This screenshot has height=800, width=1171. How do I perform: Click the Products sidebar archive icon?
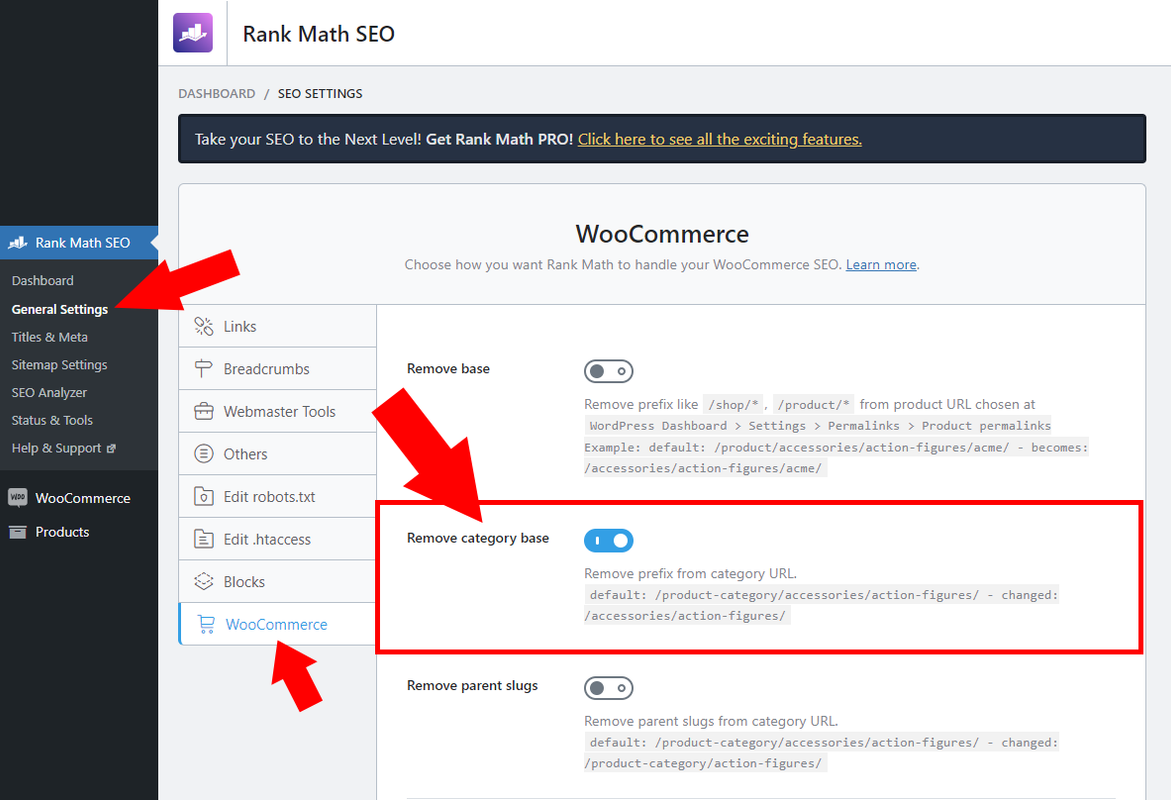tap(17, 532)
